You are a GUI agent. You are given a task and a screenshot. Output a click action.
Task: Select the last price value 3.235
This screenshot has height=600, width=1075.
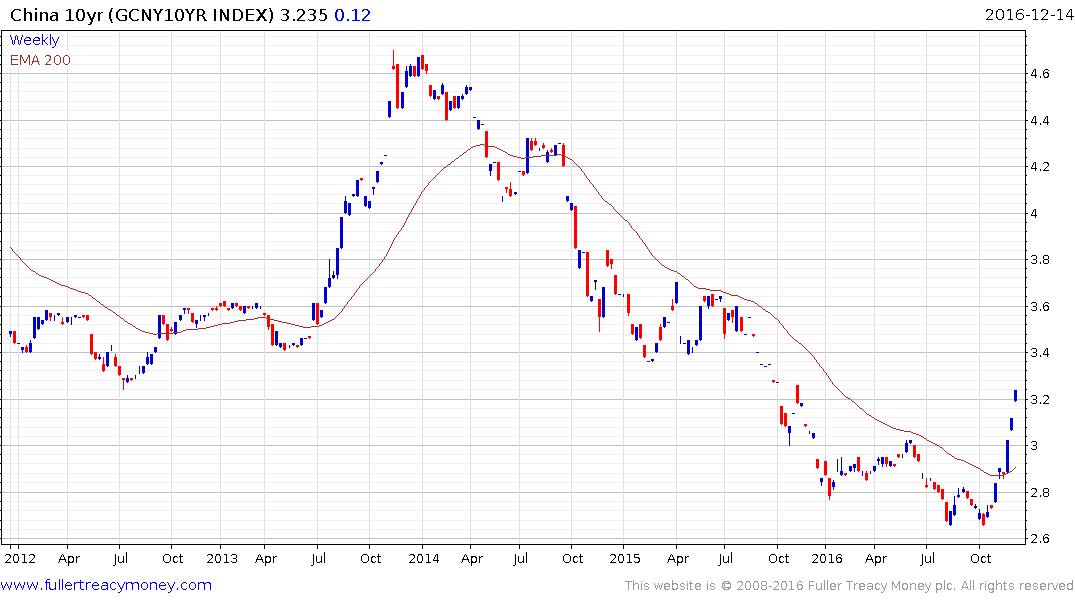point(304,15)
